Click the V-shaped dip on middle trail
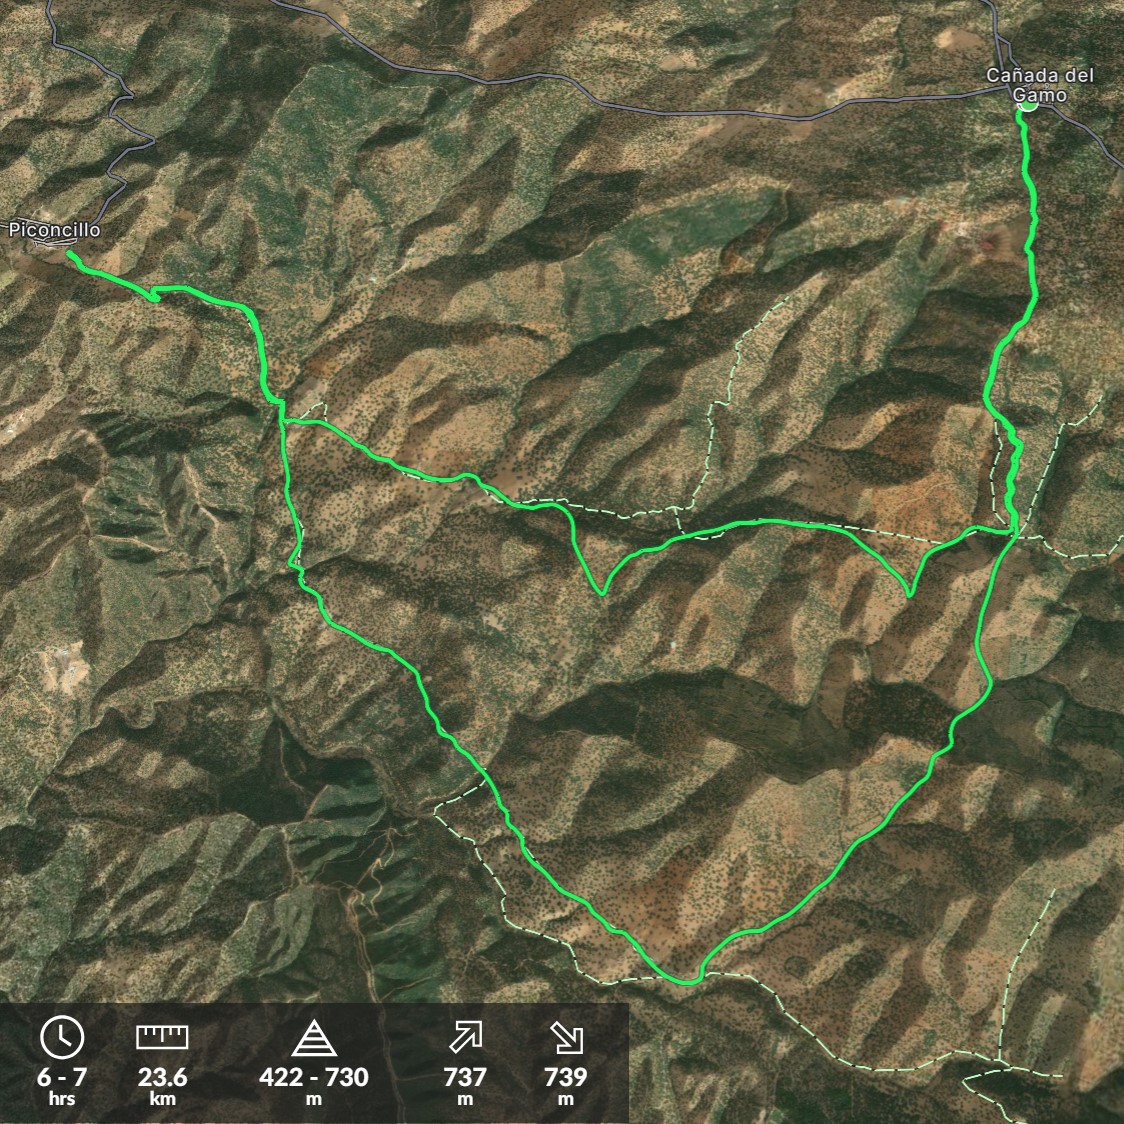Viewport: 1124px width, 1124px height. click(x=601, y=592)
